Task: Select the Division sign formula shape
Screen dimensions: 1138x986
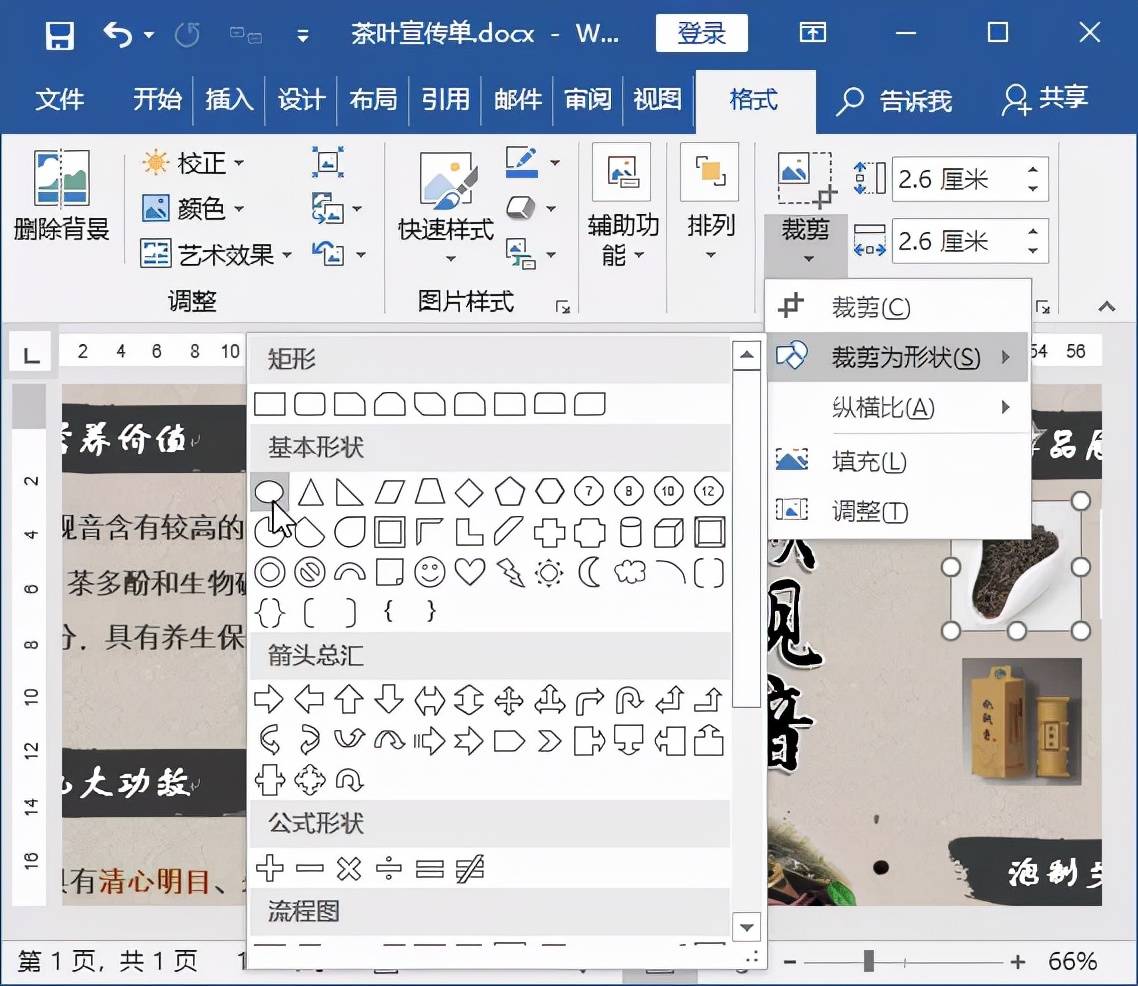Action: tap(389, 868)
